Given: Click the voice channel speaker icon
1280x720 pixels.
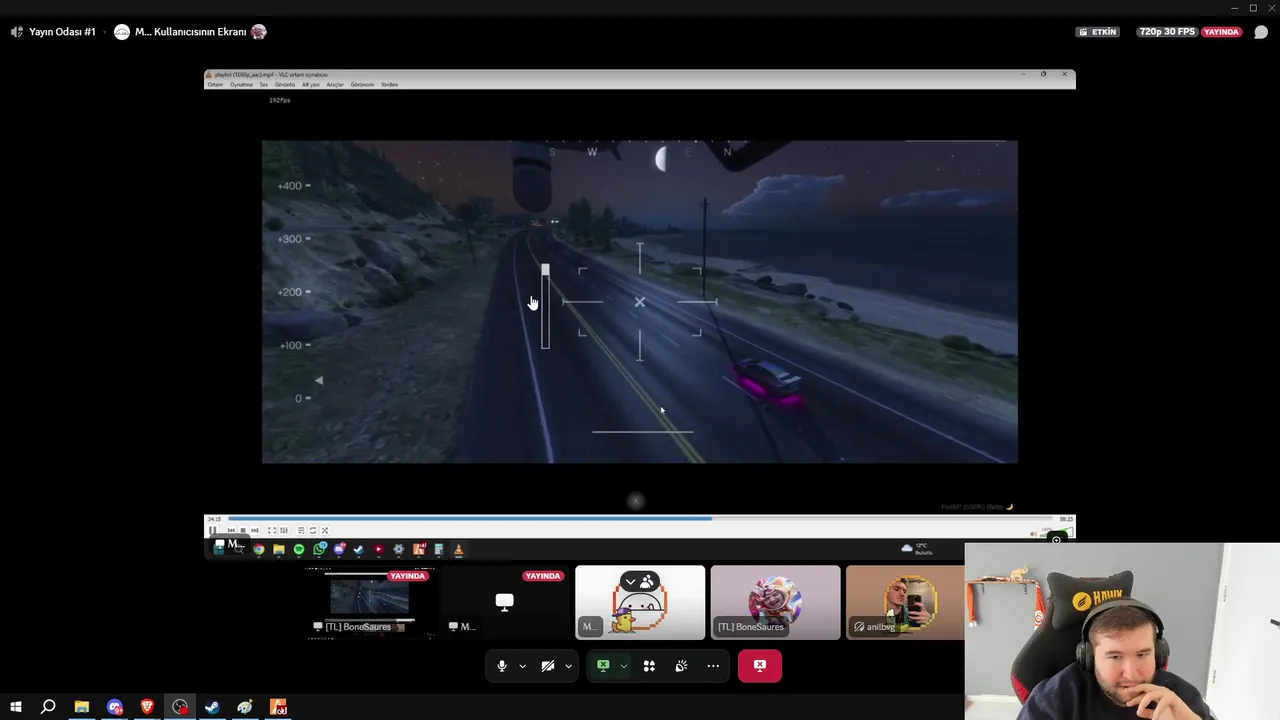Looking at the screenshot, I should [x=16, y=32].
